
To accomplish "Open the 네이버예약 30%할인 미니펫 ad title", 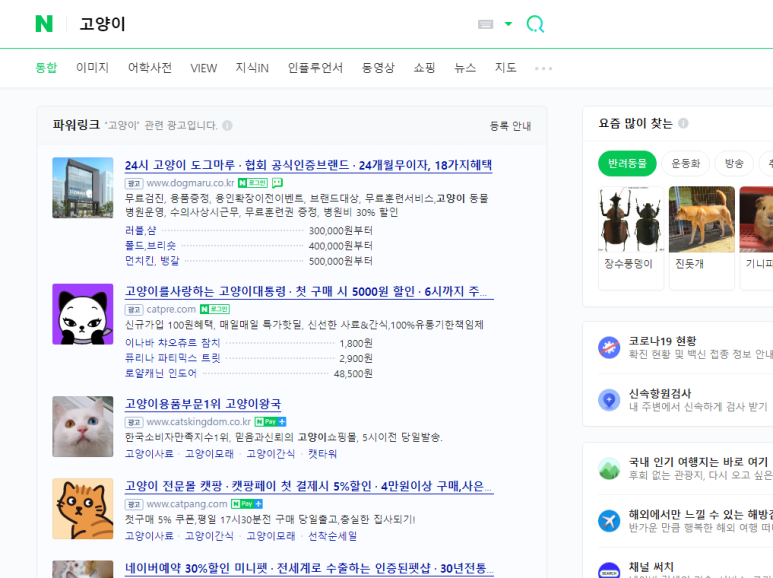I will pyautogui.click(x=309, y=568).
